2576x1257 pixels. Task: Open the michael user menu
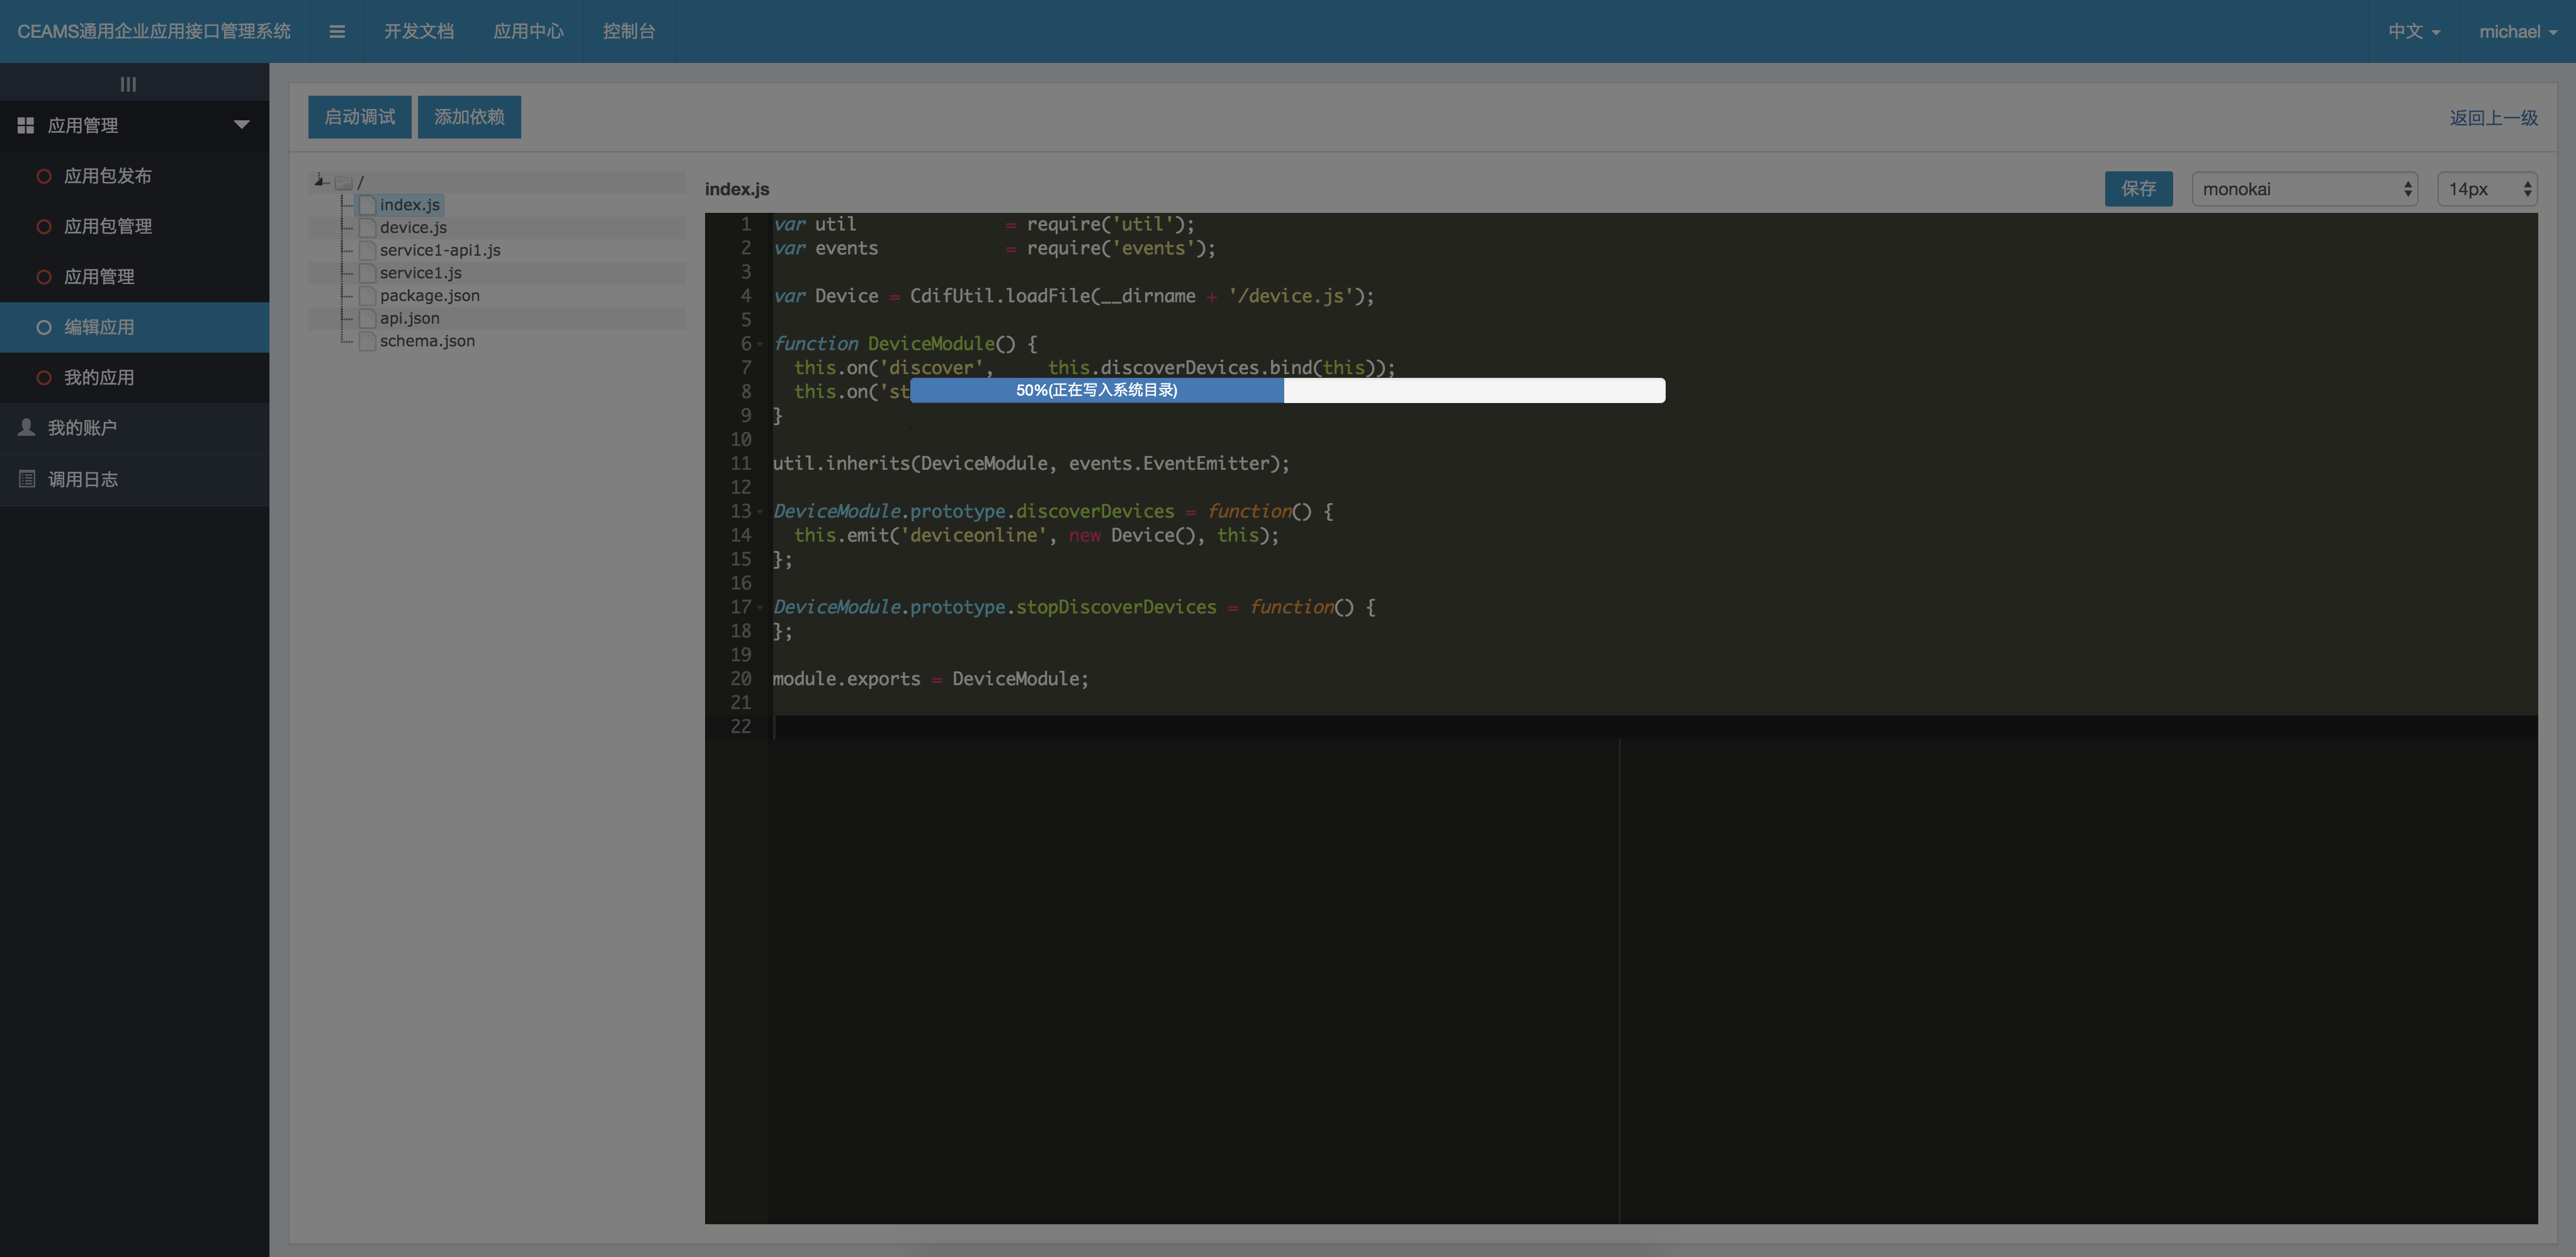pyautogui.click(x=2518, y=32)
